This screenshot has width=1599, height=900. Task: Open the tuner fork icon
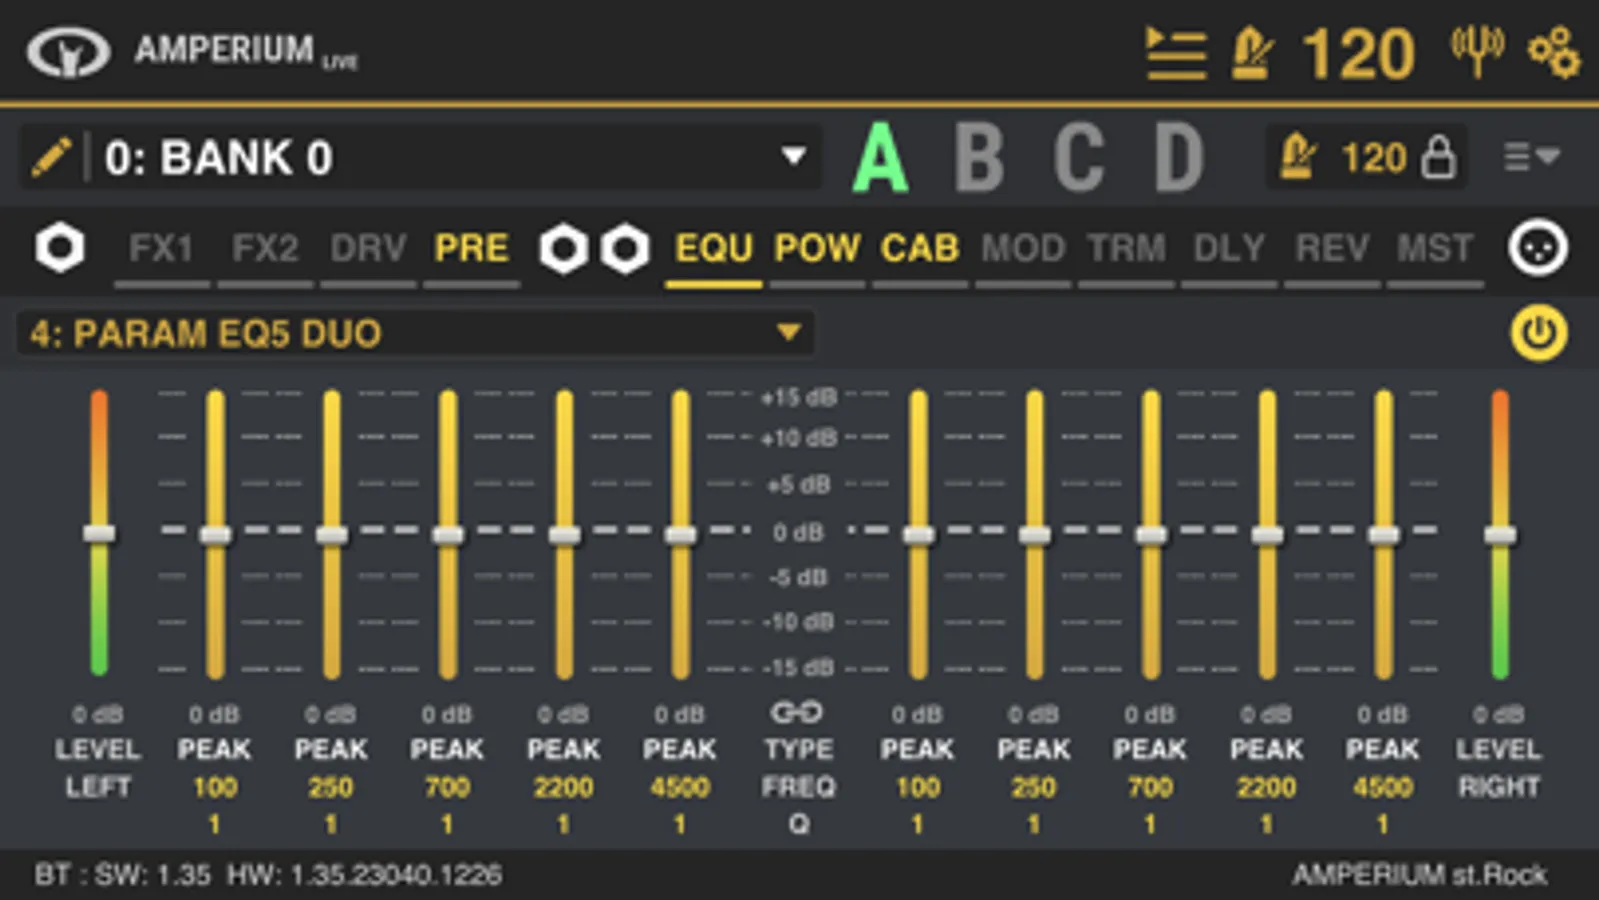pyautogui.click(x=1477, y=50)
